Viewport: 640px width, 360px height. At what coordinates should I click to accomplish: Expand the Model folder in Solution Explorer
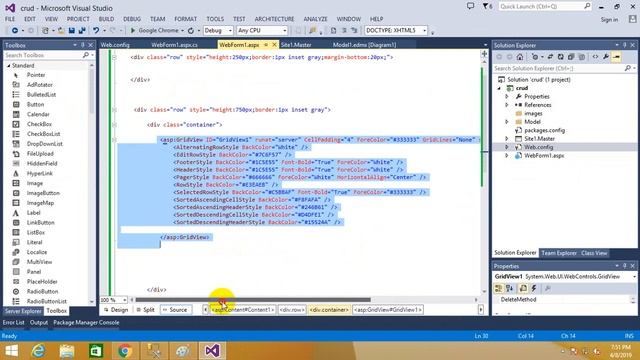507,122
